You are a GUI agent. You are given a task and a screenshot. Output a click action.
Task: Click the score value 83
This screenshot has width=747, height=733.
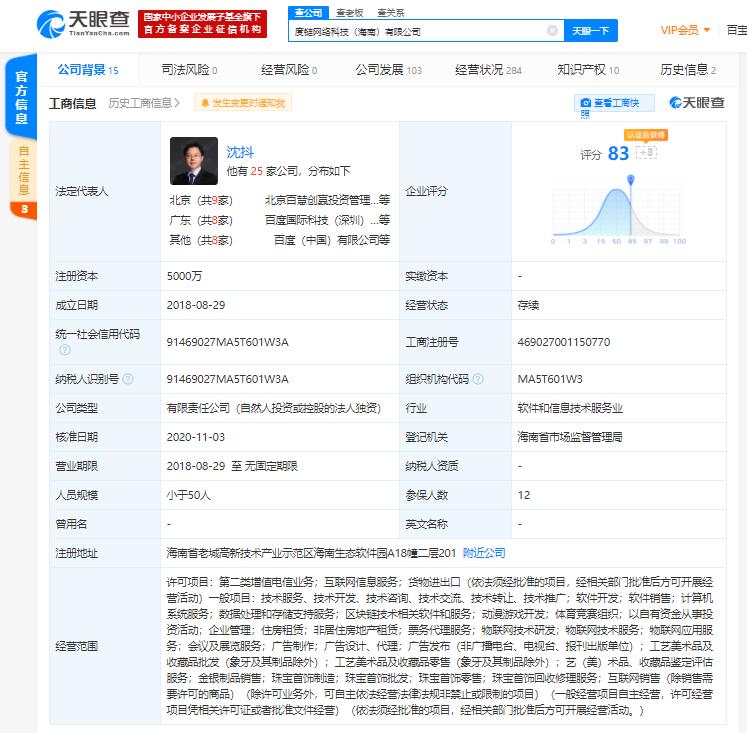pyautogui.click(x=618, y=153)
